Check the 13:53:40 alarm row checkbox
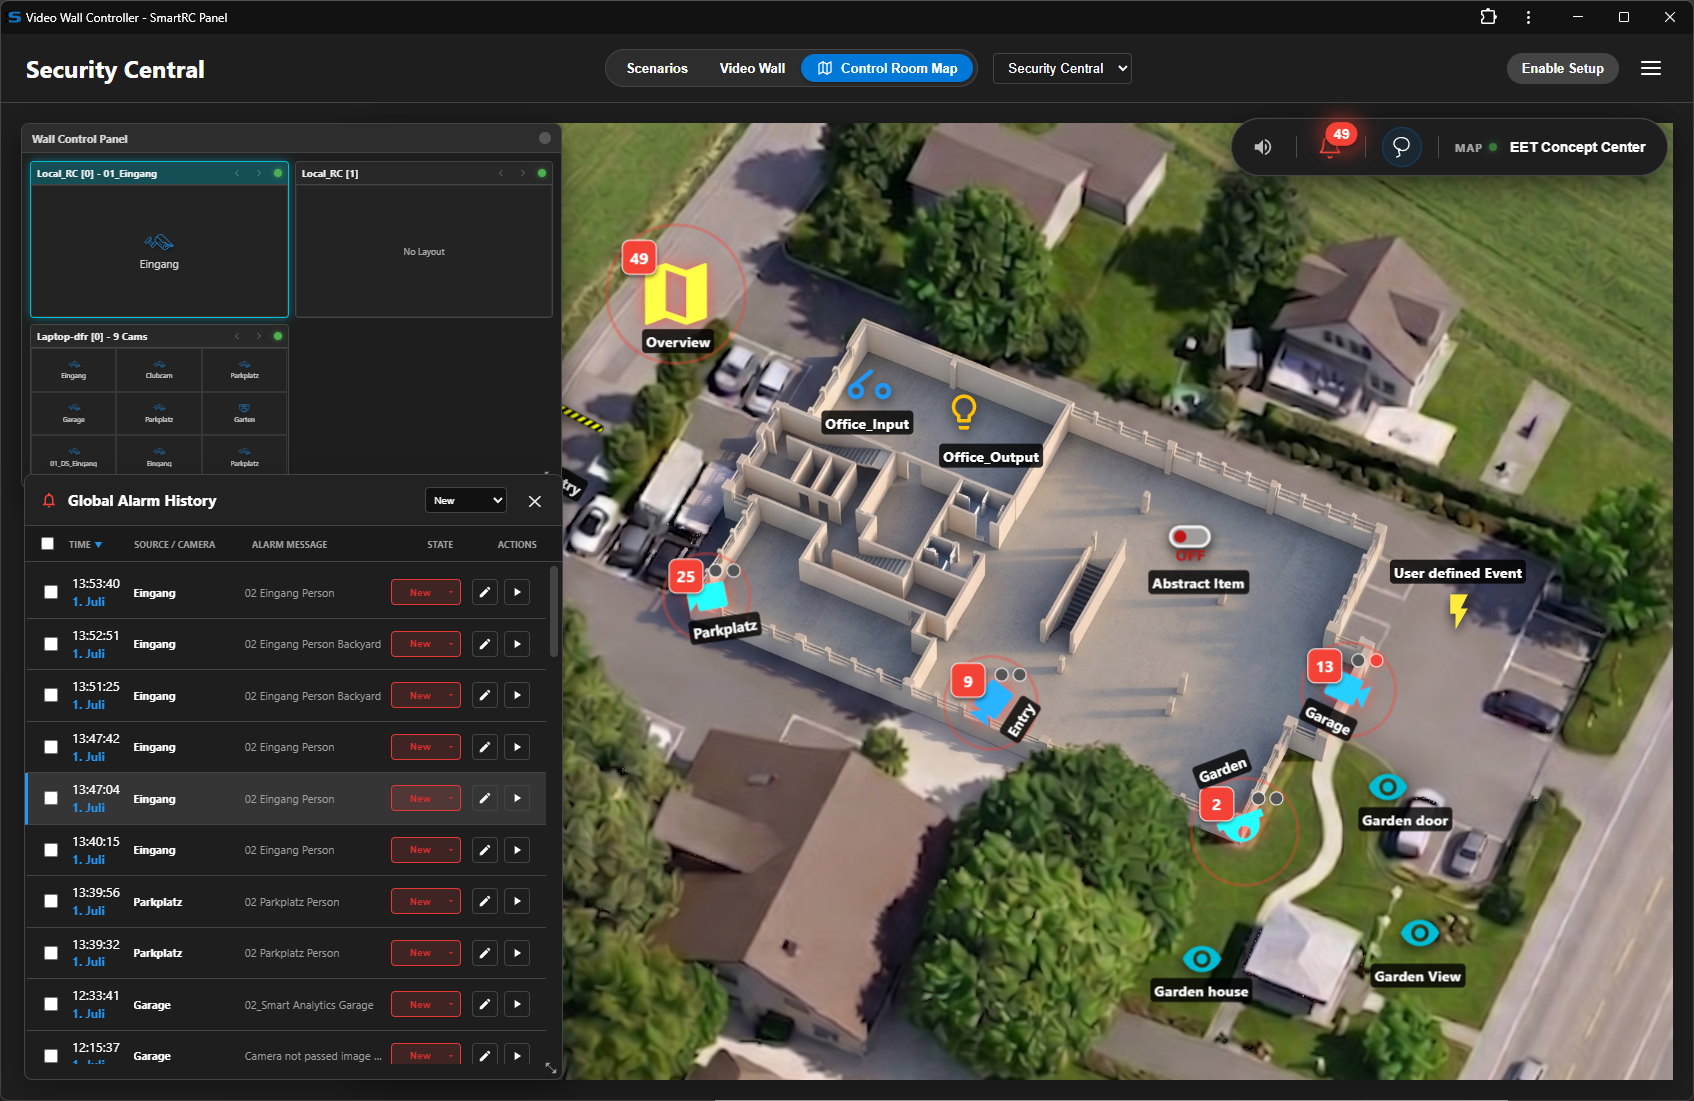This screenshot has height=1101, width=1694. 51,592
